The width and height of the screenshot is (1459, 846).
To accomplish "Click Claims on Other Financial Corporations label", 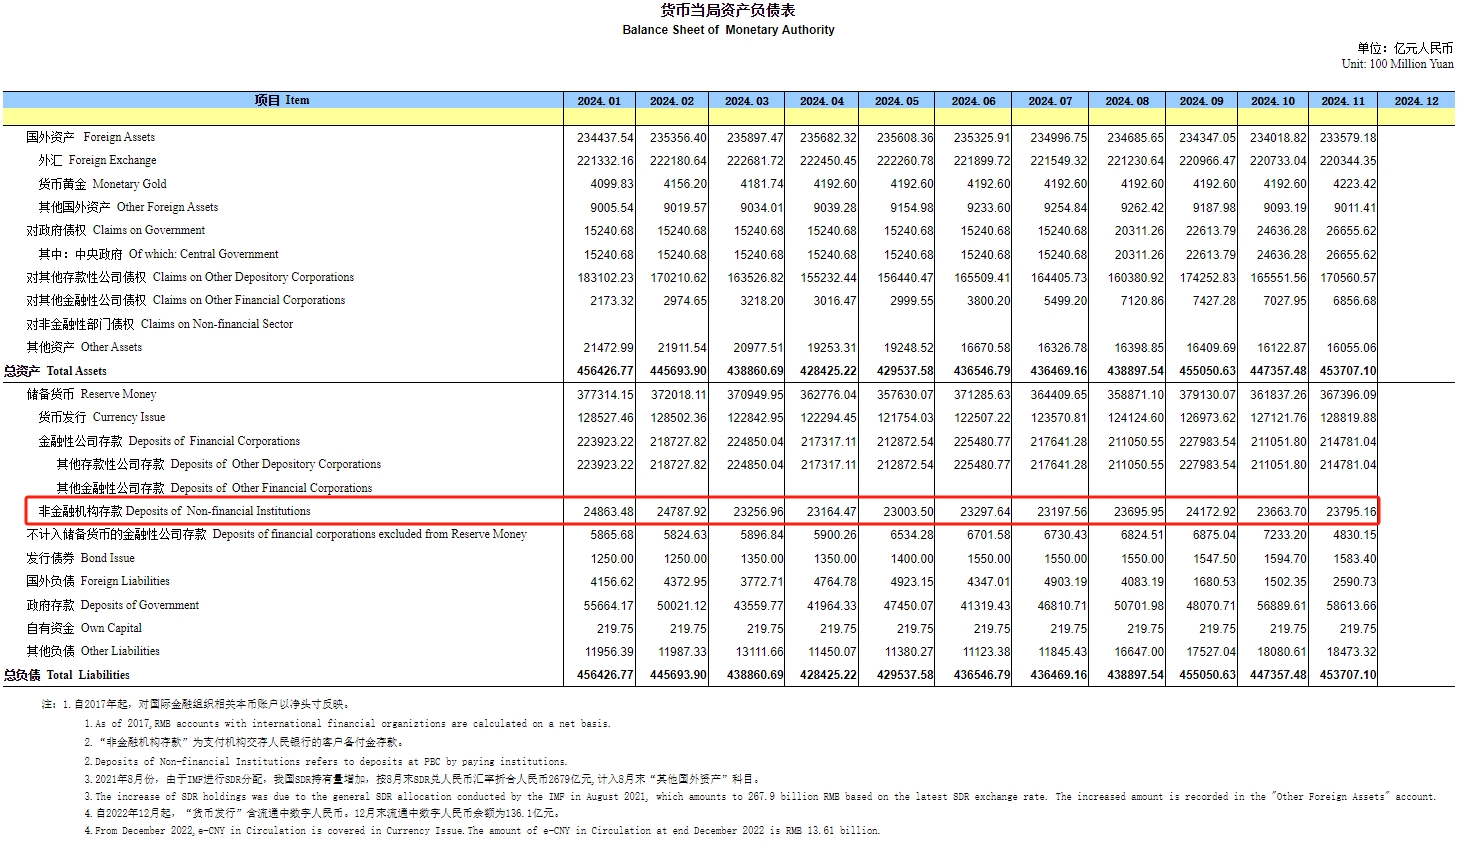I will 185,300.
